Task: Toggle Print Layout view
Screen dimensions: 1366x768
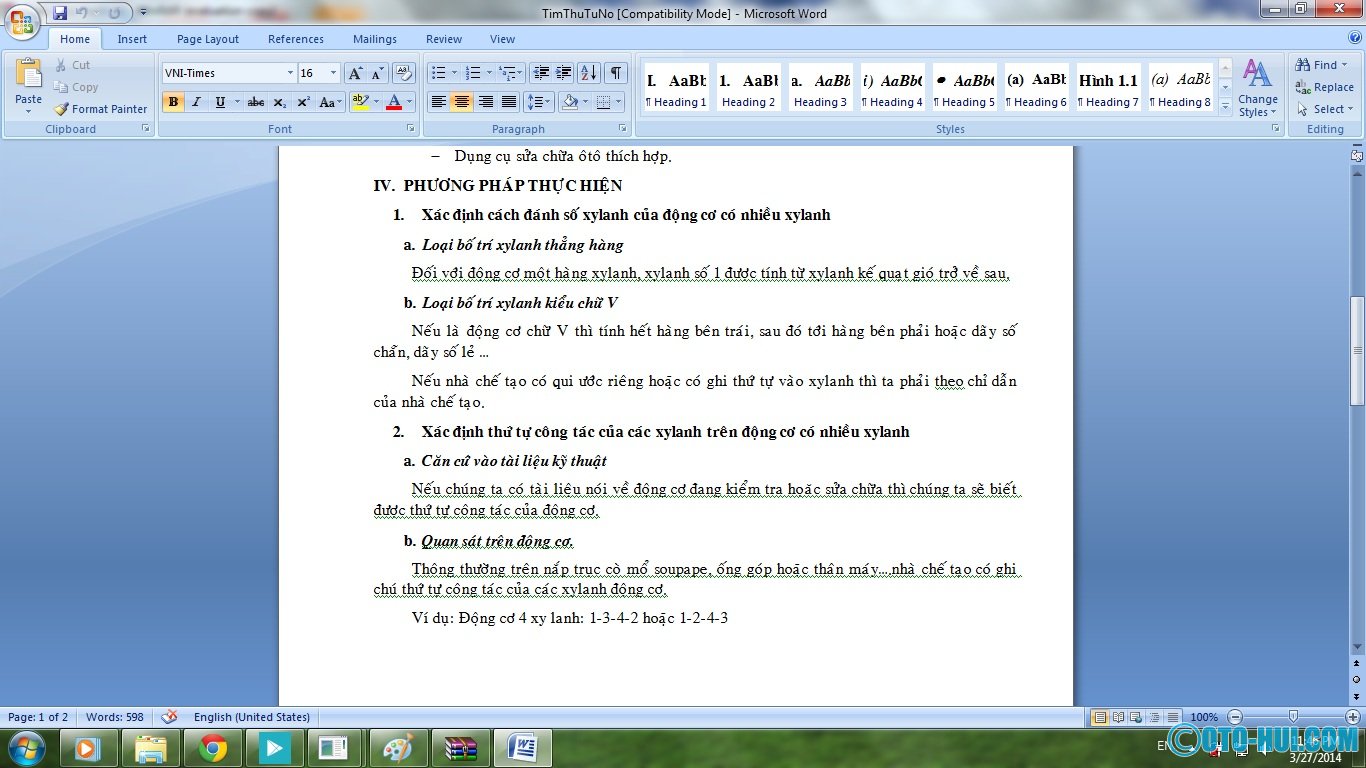Action: (1100, 717)
